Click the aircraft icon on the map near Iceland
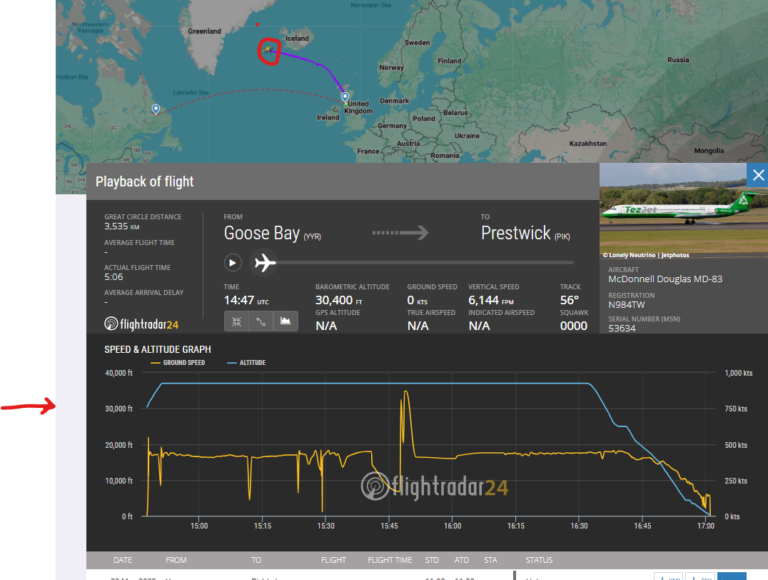This screenshot has width=768, height=580. tap(267, 49)
